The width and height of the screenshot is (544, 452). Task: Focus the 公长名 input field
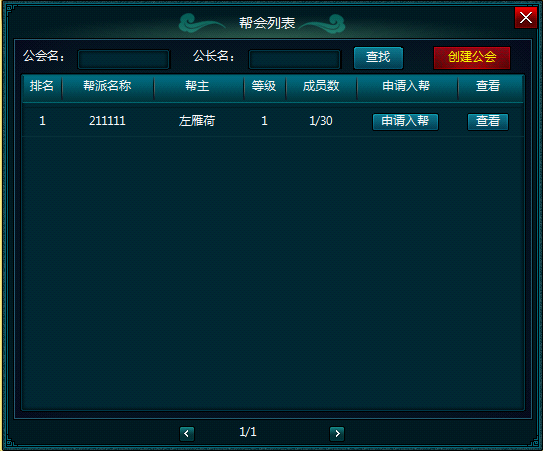(295, 59)
